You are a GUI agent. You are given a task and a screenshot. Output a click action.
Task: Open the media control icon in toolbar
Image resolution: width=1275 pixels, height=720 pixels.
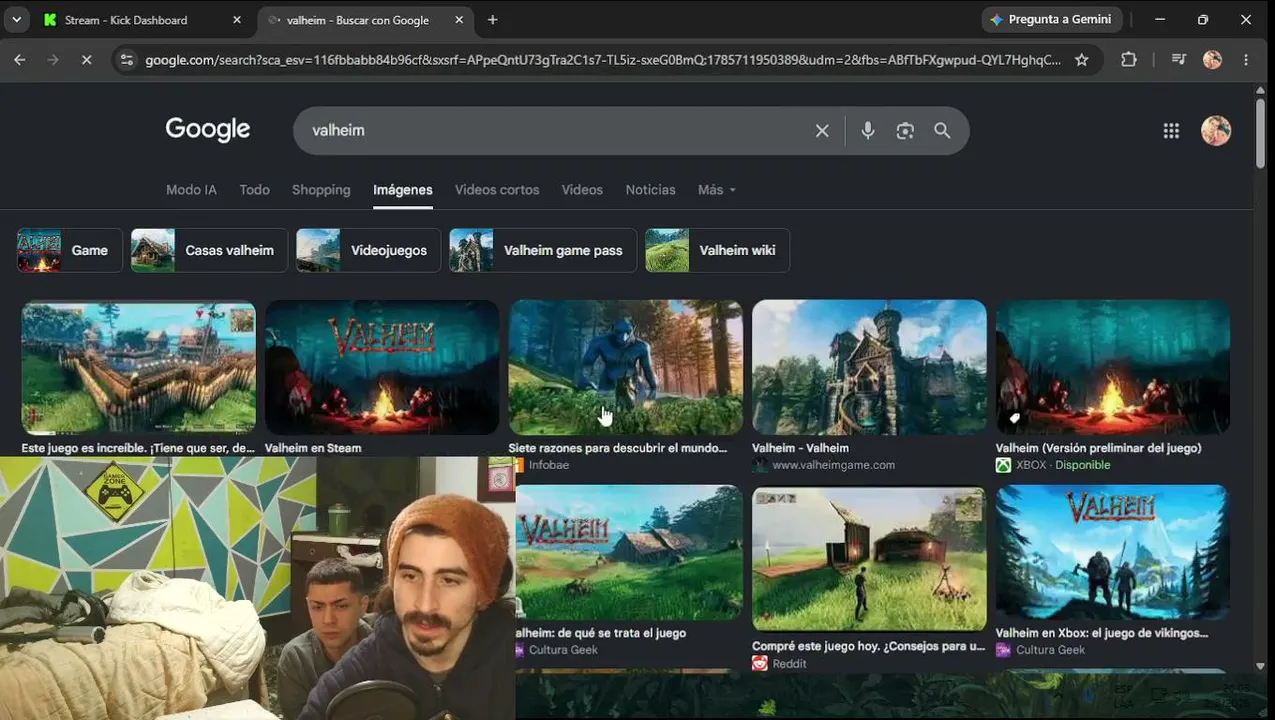click(x=1178, y=60)
